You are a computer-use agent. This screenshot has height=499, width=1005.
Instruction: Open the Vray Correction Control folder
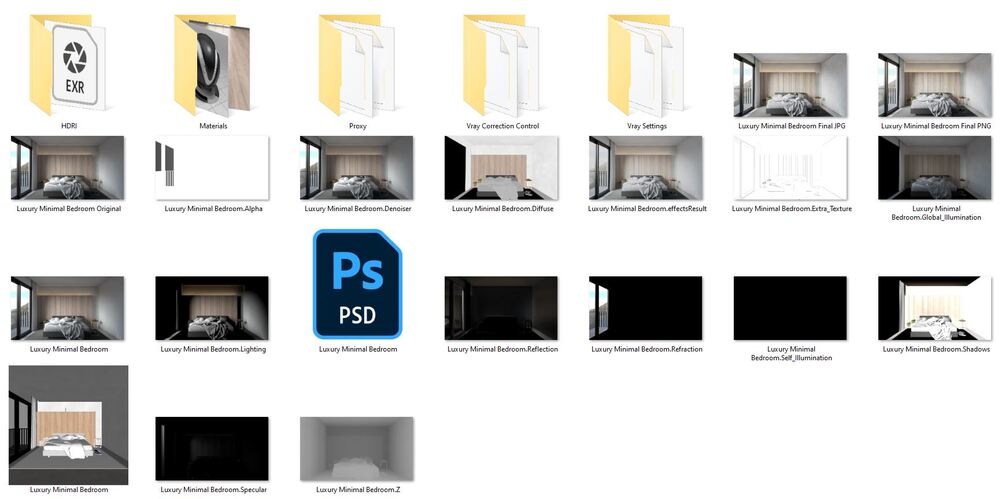(x=502, y=65)
